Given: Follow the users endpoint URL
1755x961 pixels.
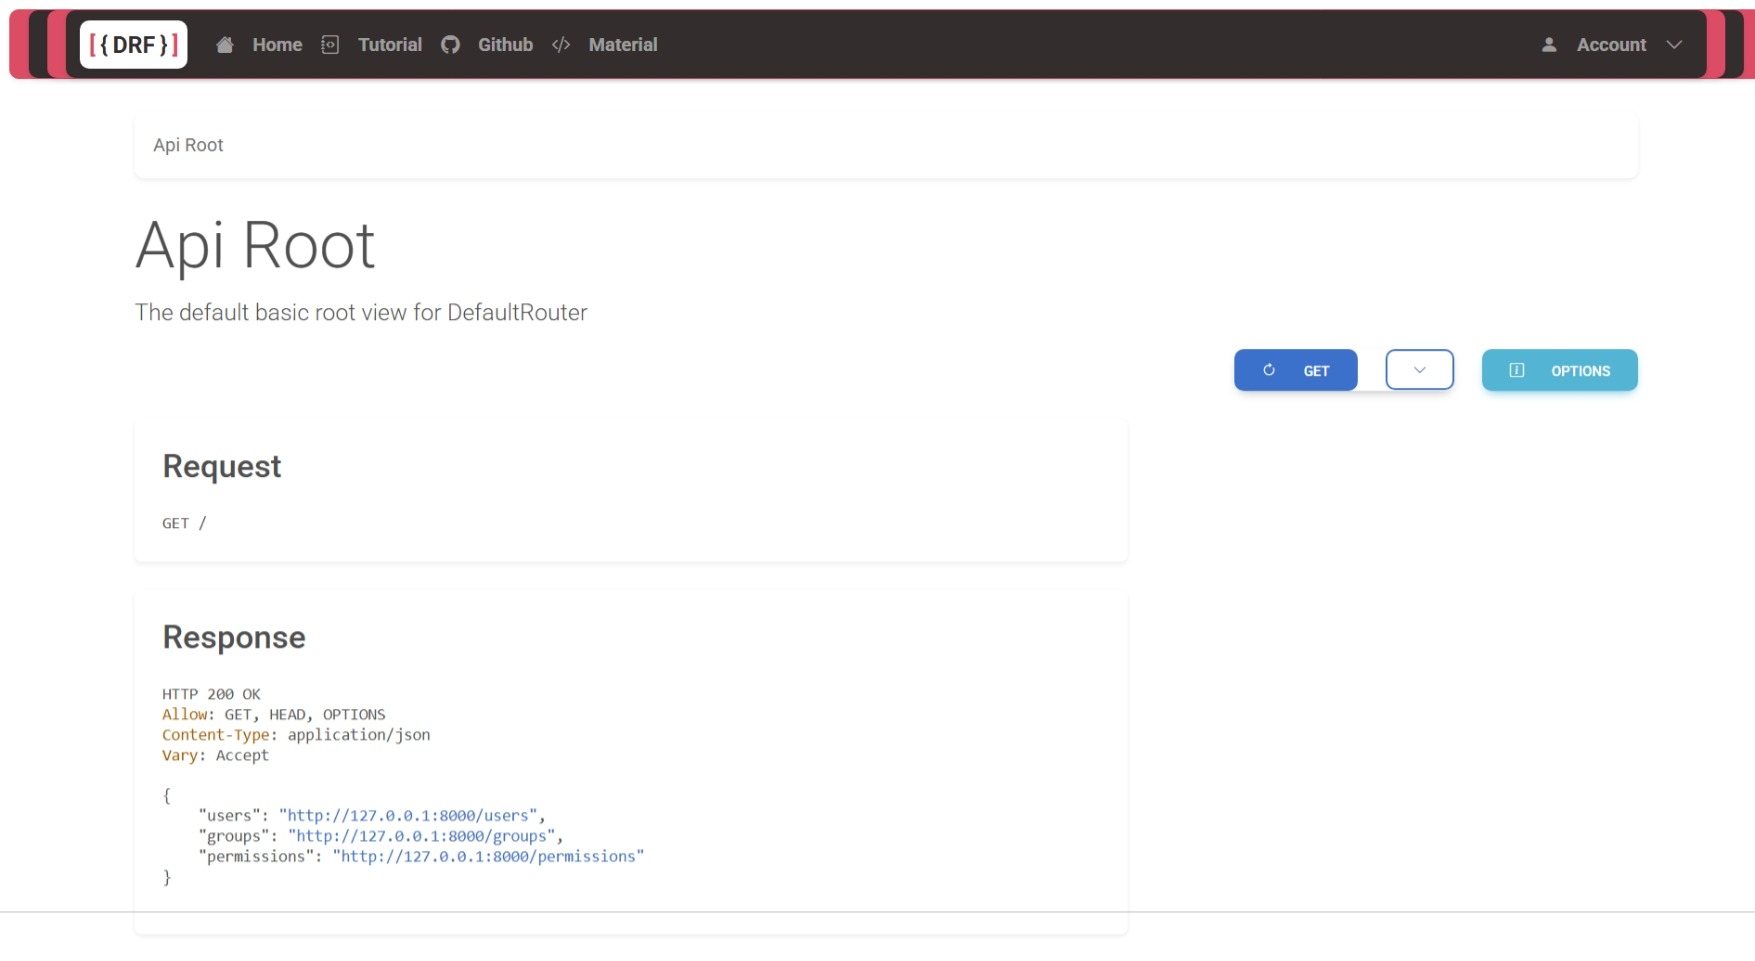Looking at the screenshot, I should pos(408,816).
